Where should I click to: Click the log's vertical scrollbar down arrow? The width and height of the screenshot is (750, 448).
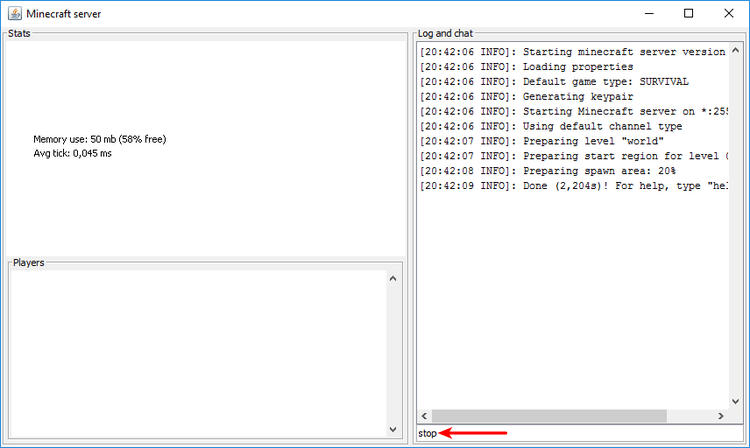click(736, 402)
